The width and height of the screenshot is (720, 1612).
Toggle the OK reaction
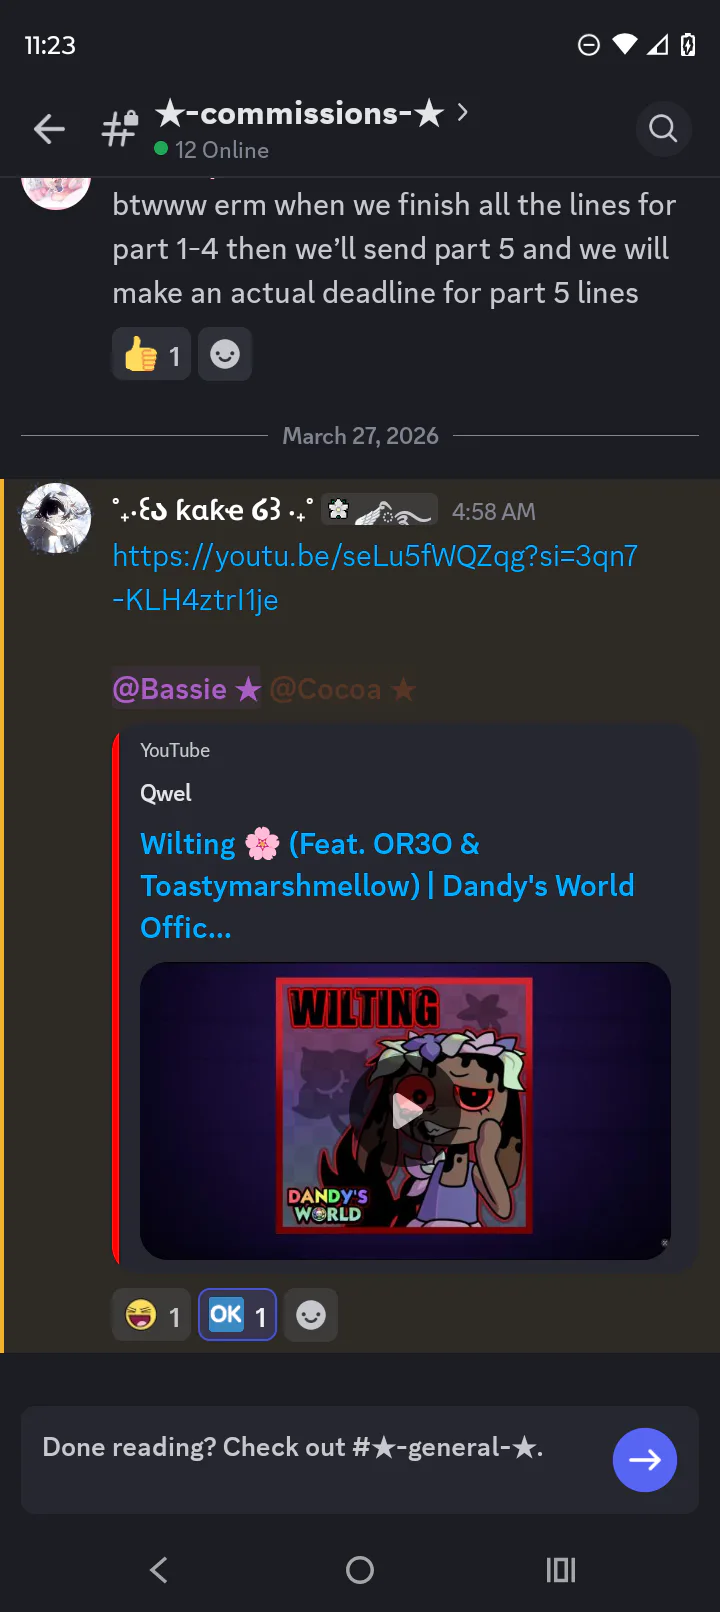click(237, 1315)
